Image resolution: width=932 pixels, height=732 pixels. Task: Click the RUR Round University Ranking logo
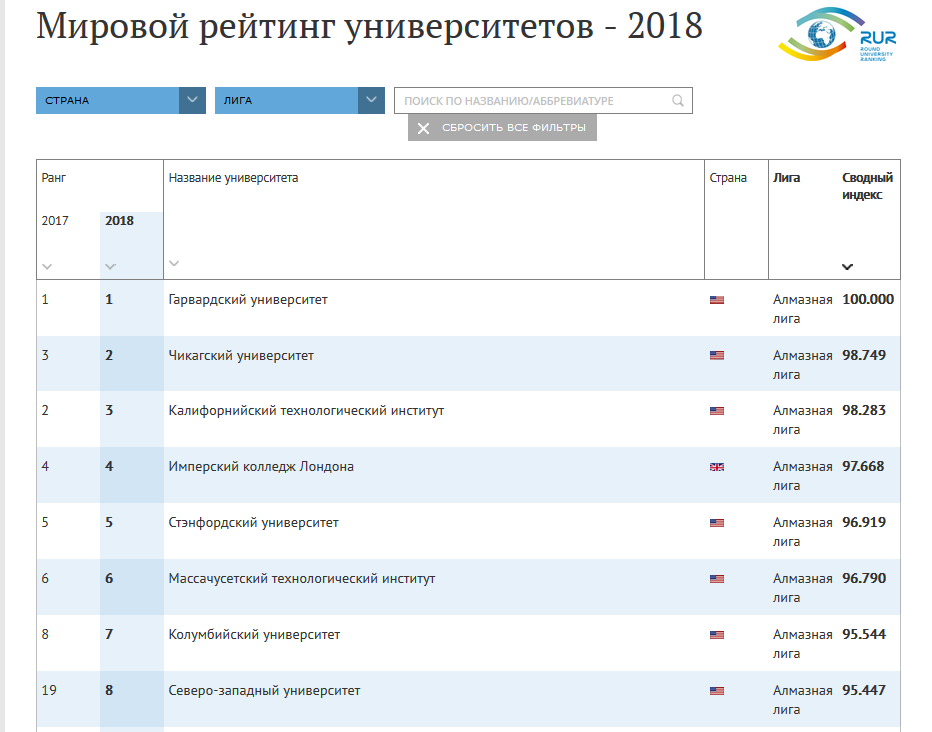[x=838, y=34]
